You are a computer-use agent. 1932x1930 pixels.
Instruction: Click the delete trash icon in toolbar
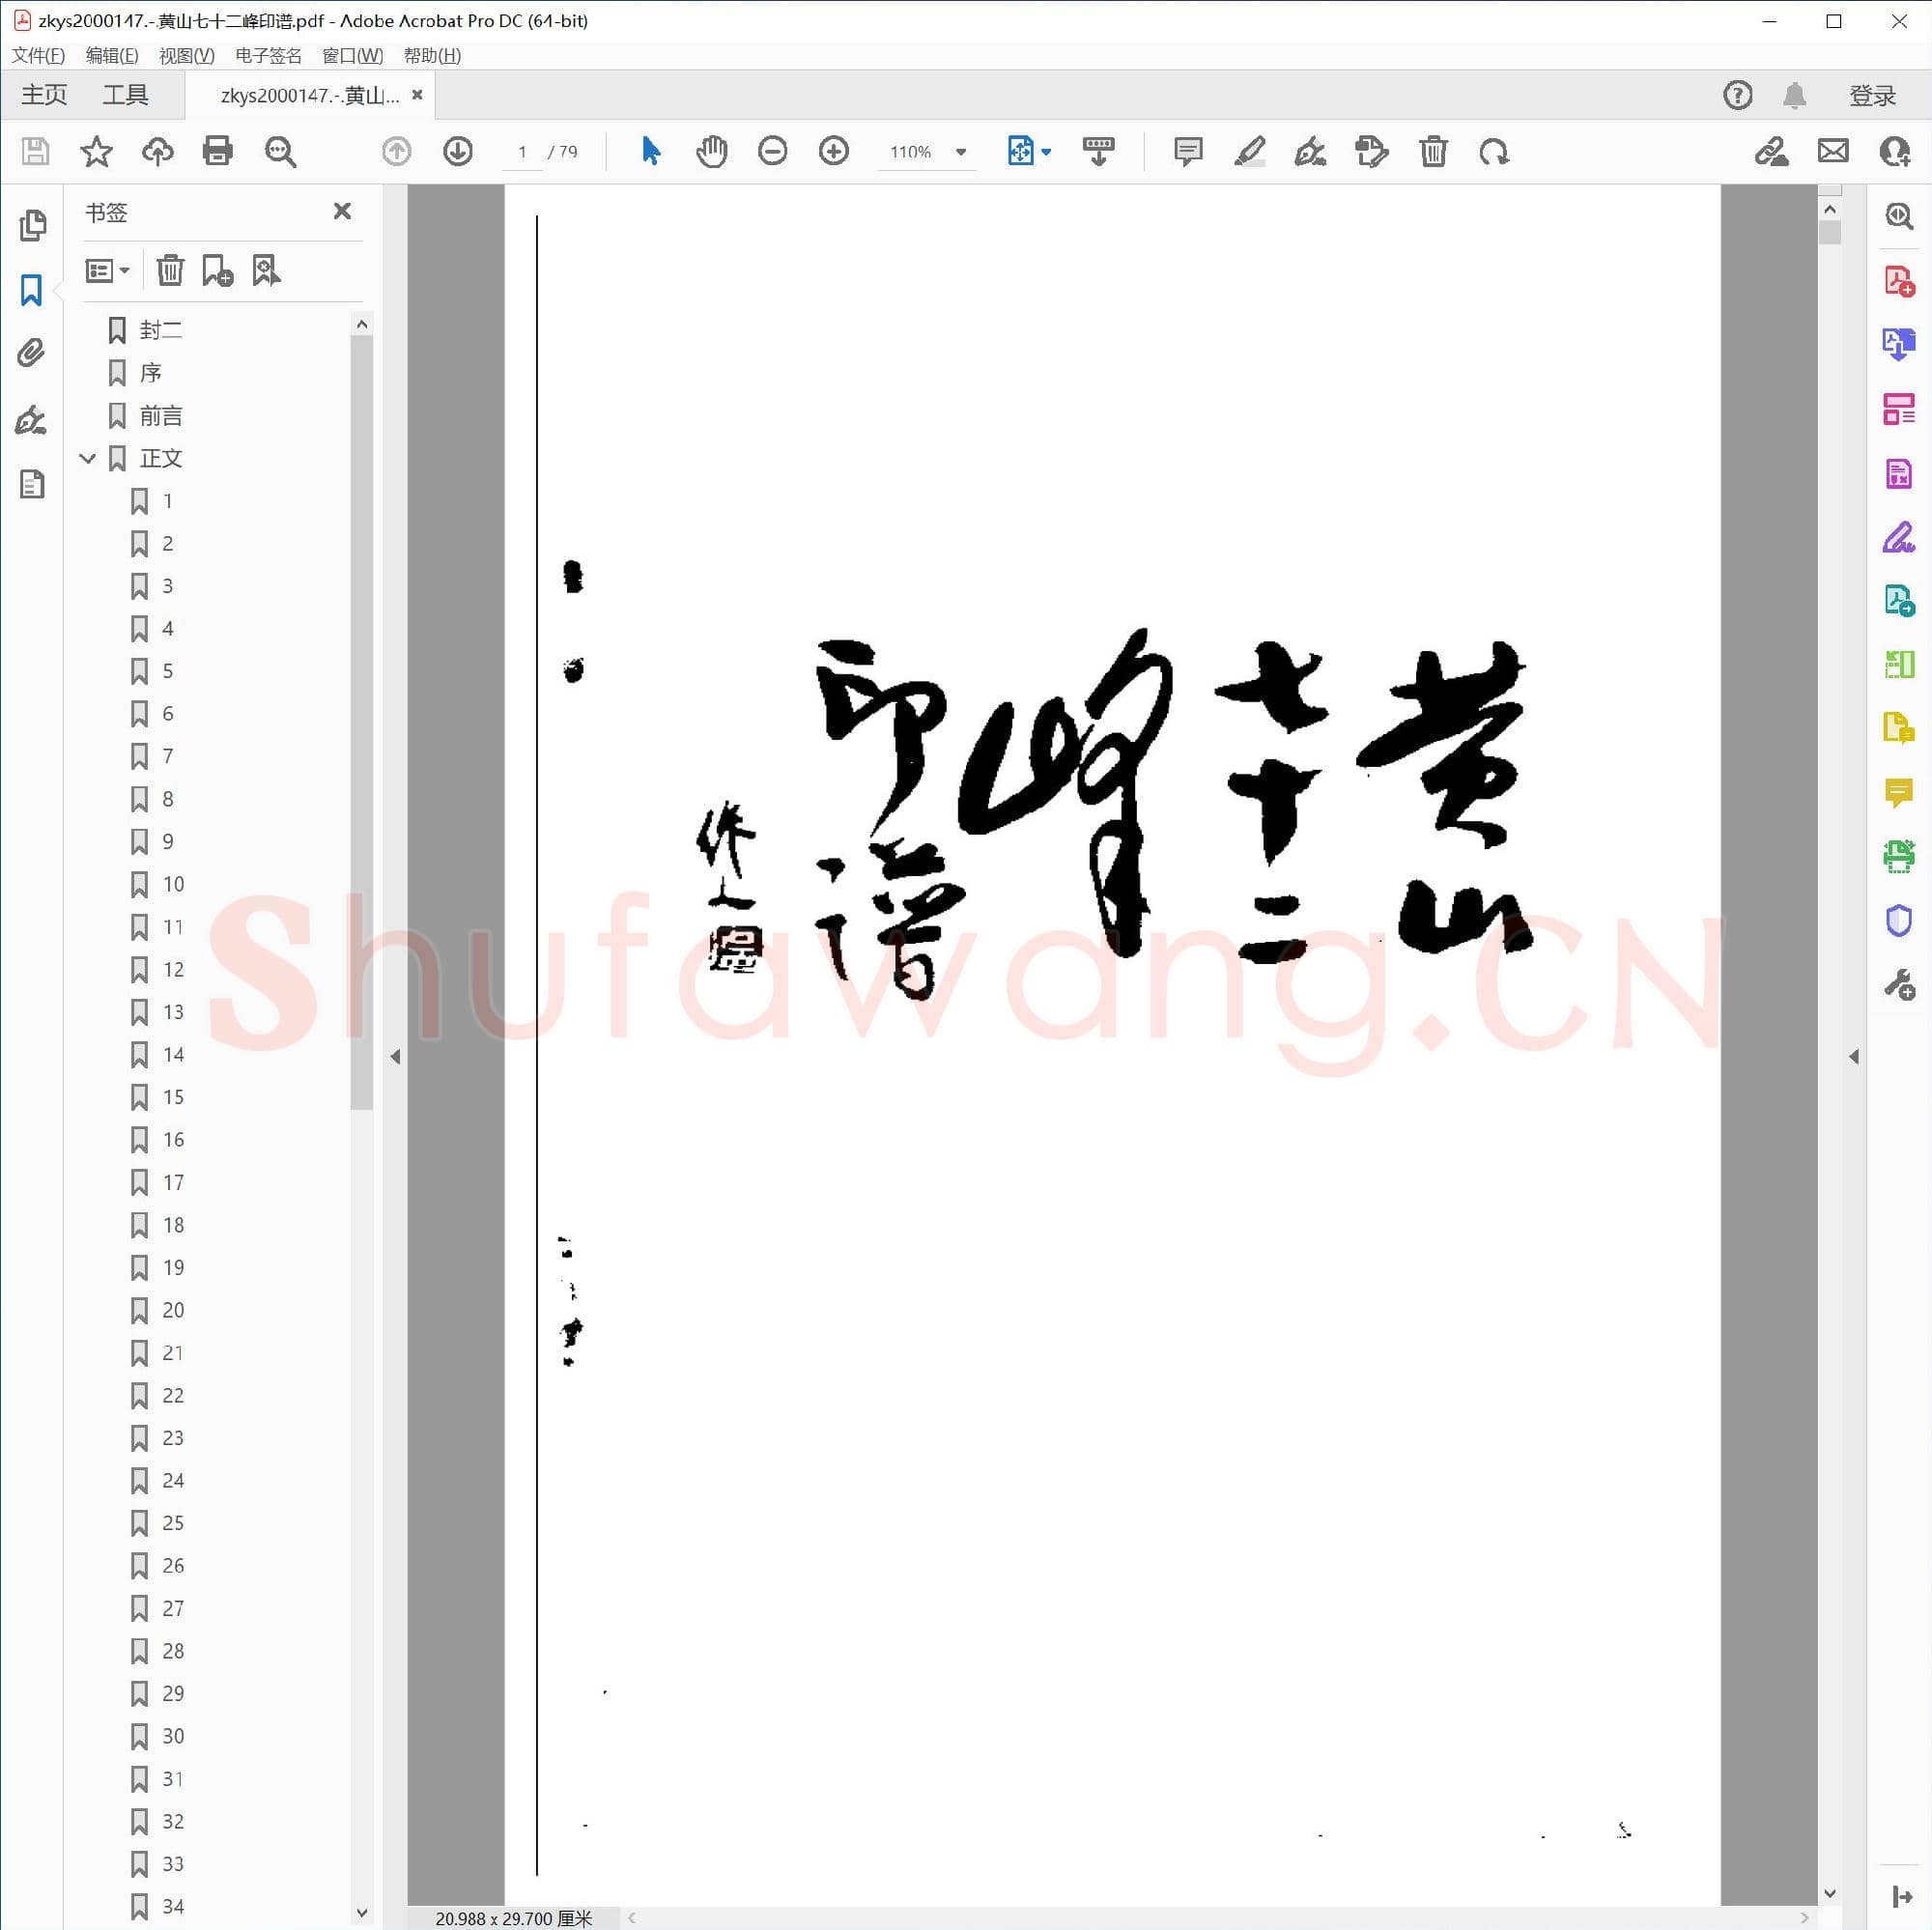point(1432,151)
